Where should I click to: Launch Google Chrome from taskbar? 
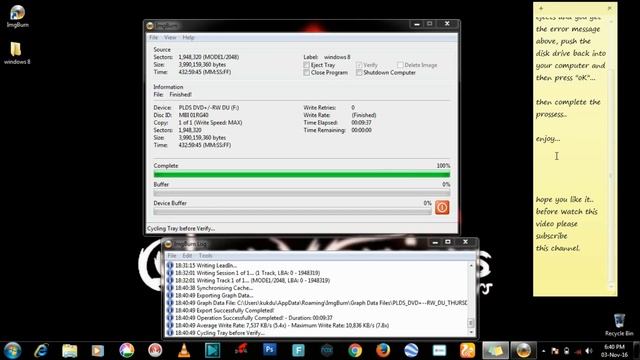(355, 350)
